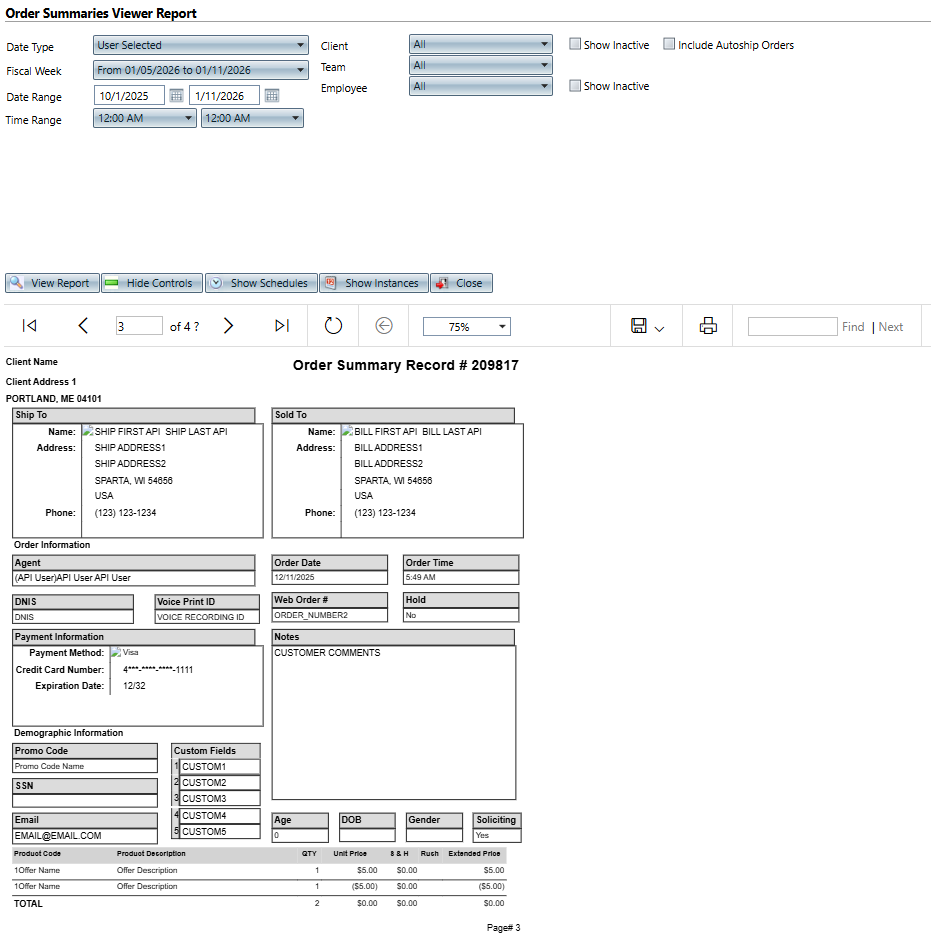
Task: Jump to last report page
Action: coord(282,326)
